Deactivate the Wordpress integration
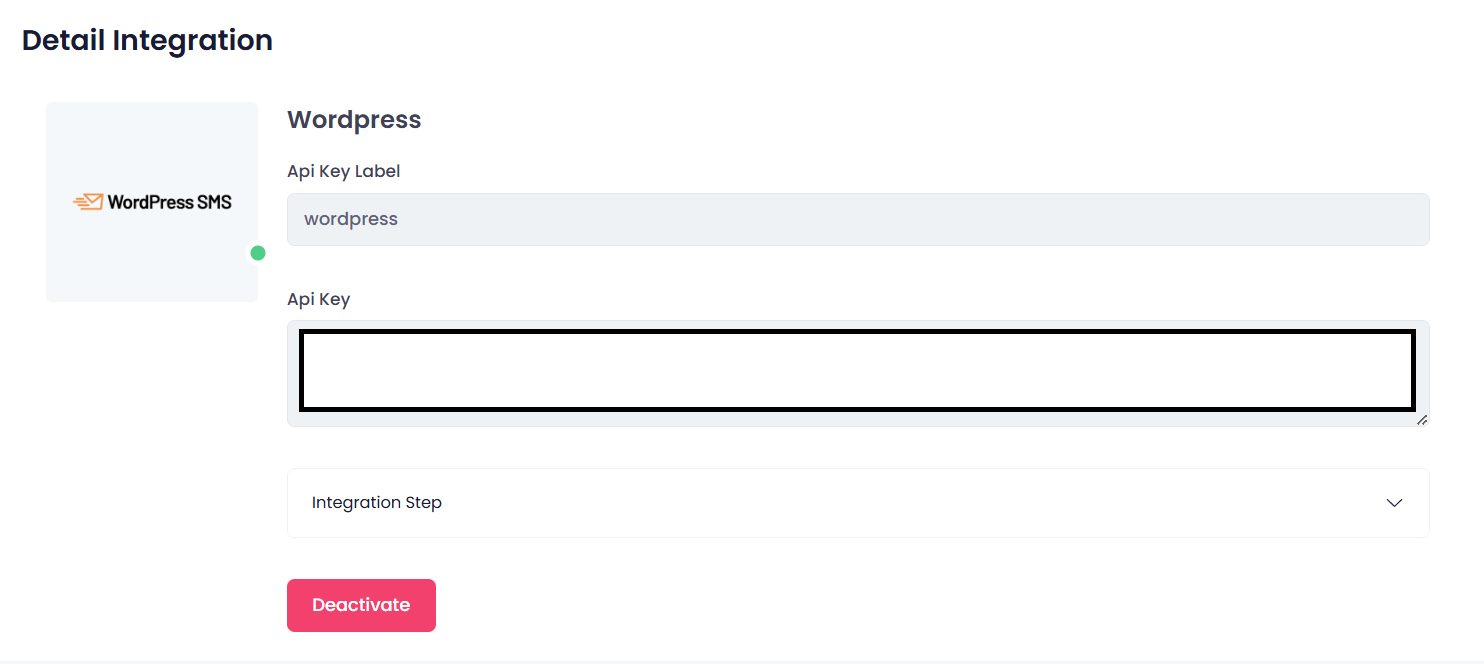 pos(361,605)
